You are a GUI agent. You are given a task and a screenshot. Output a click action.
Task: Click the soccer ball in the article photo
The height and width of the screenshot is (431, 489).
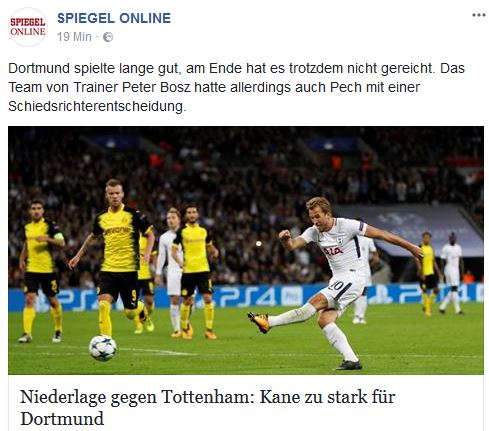[x=103, y=348]
